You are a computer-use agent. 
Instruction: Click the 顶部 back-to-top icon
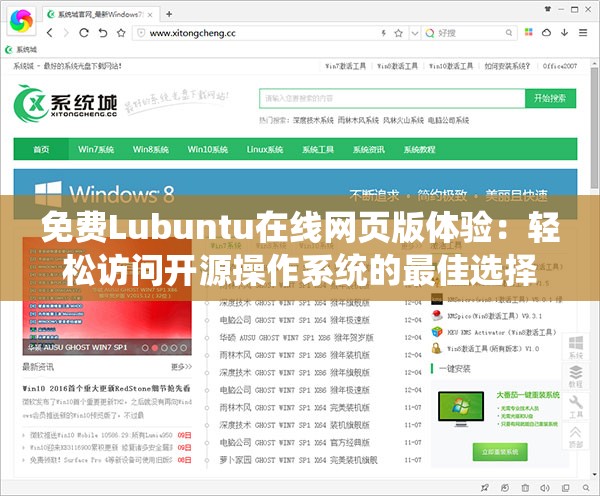pyautogui.click(x=576, y=436)
